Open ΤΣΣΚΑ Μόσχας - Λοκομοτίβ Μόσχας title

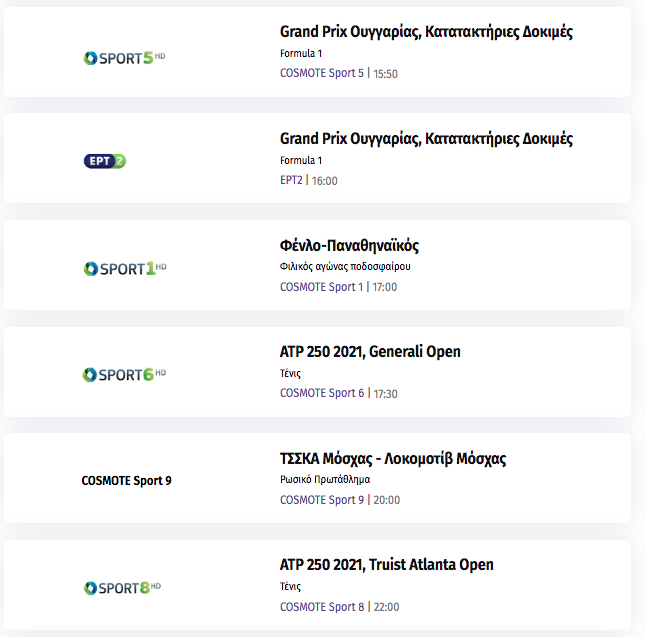(x=393, y=459)
